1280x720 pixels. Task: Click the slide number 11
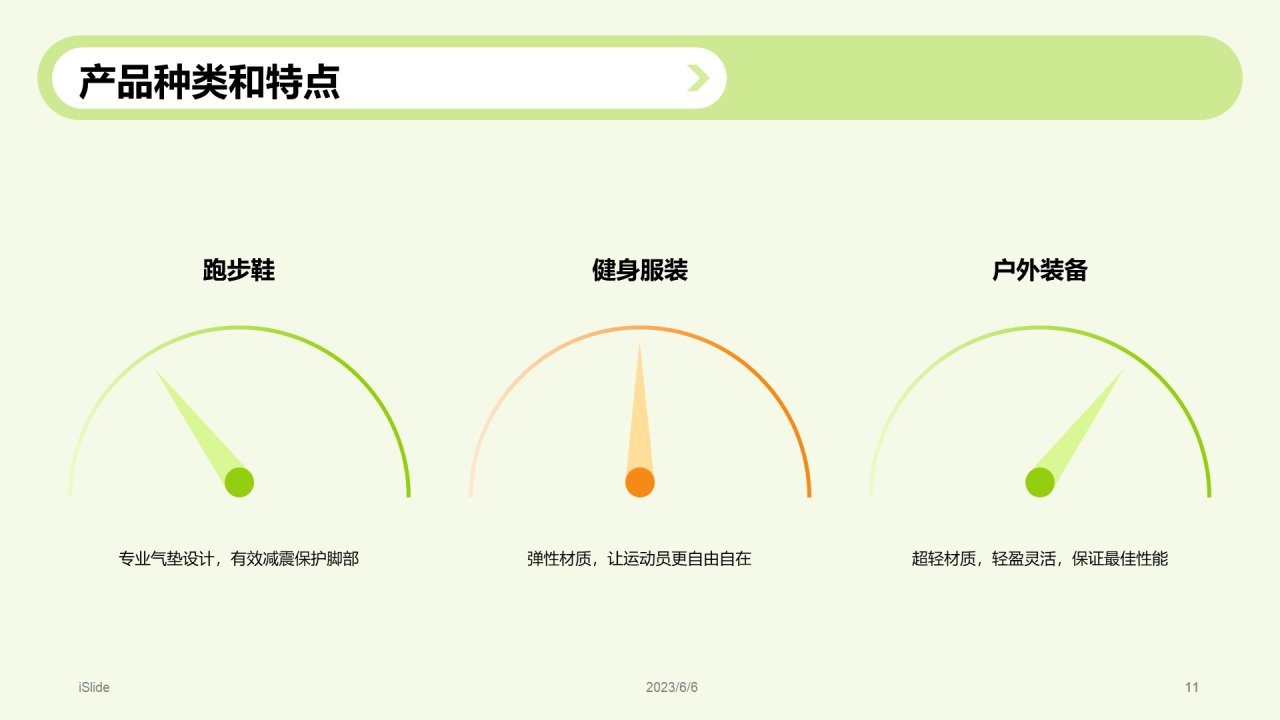(1192, 687)
